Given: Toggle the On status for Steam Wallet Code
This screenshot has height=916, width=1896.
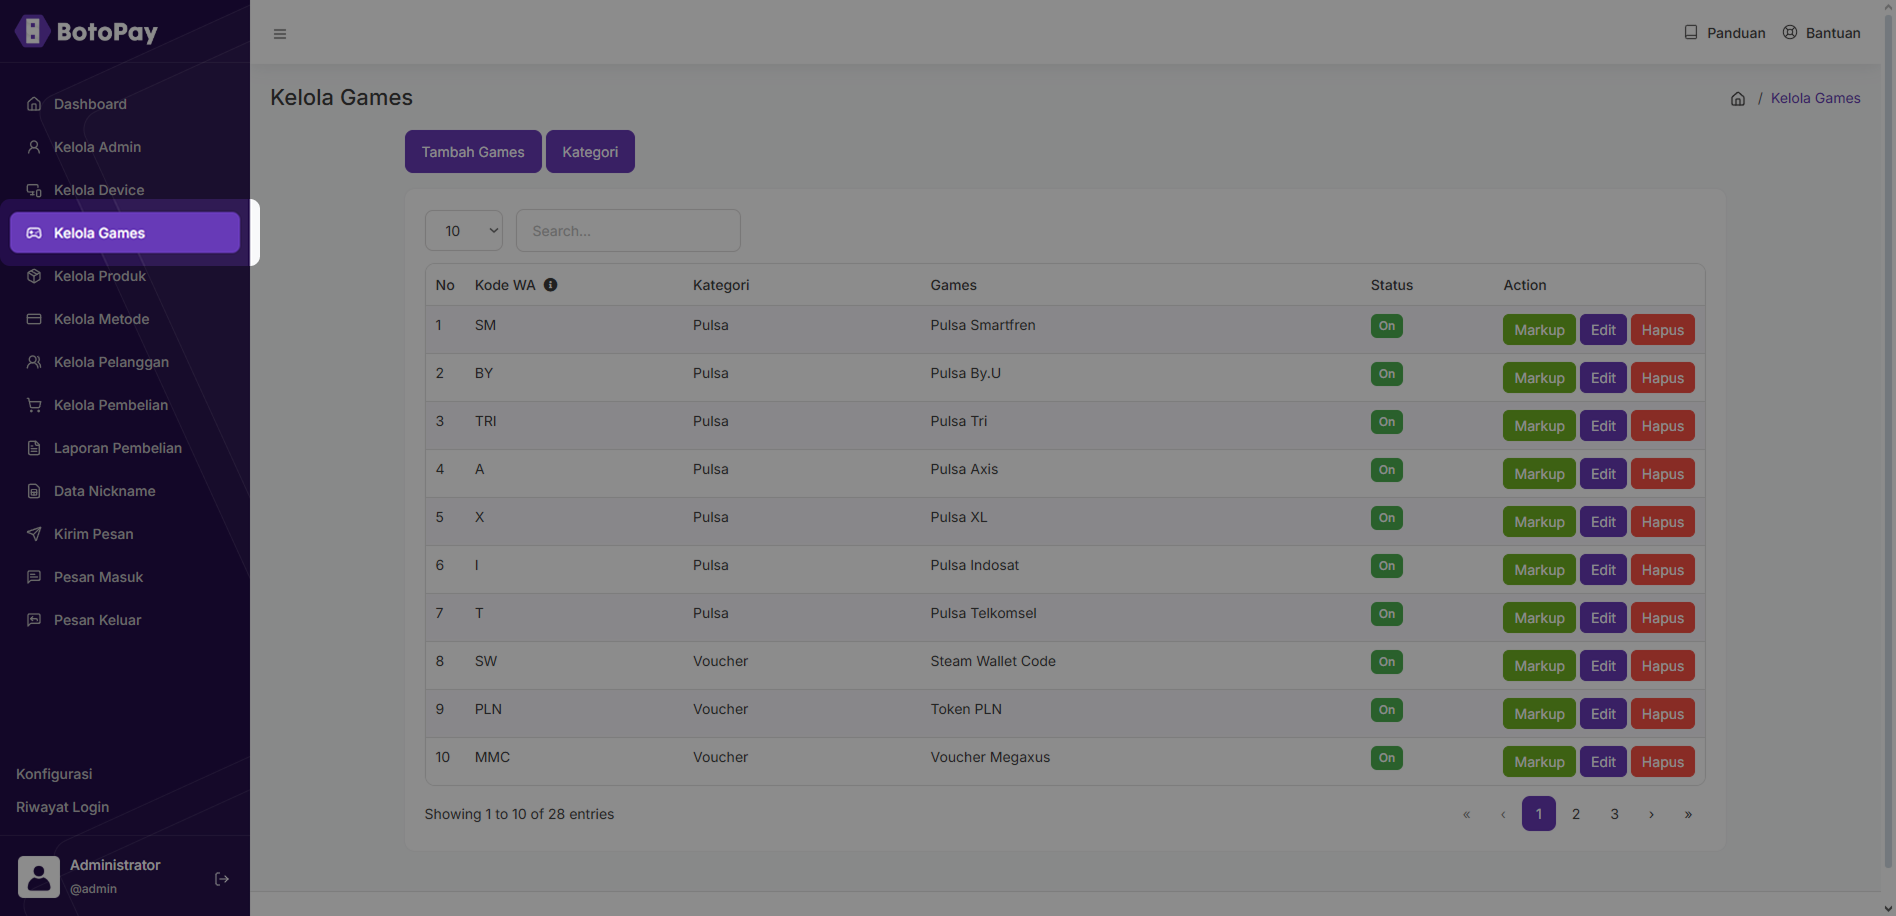Looking at the screenshot, I should point(1386,662).
